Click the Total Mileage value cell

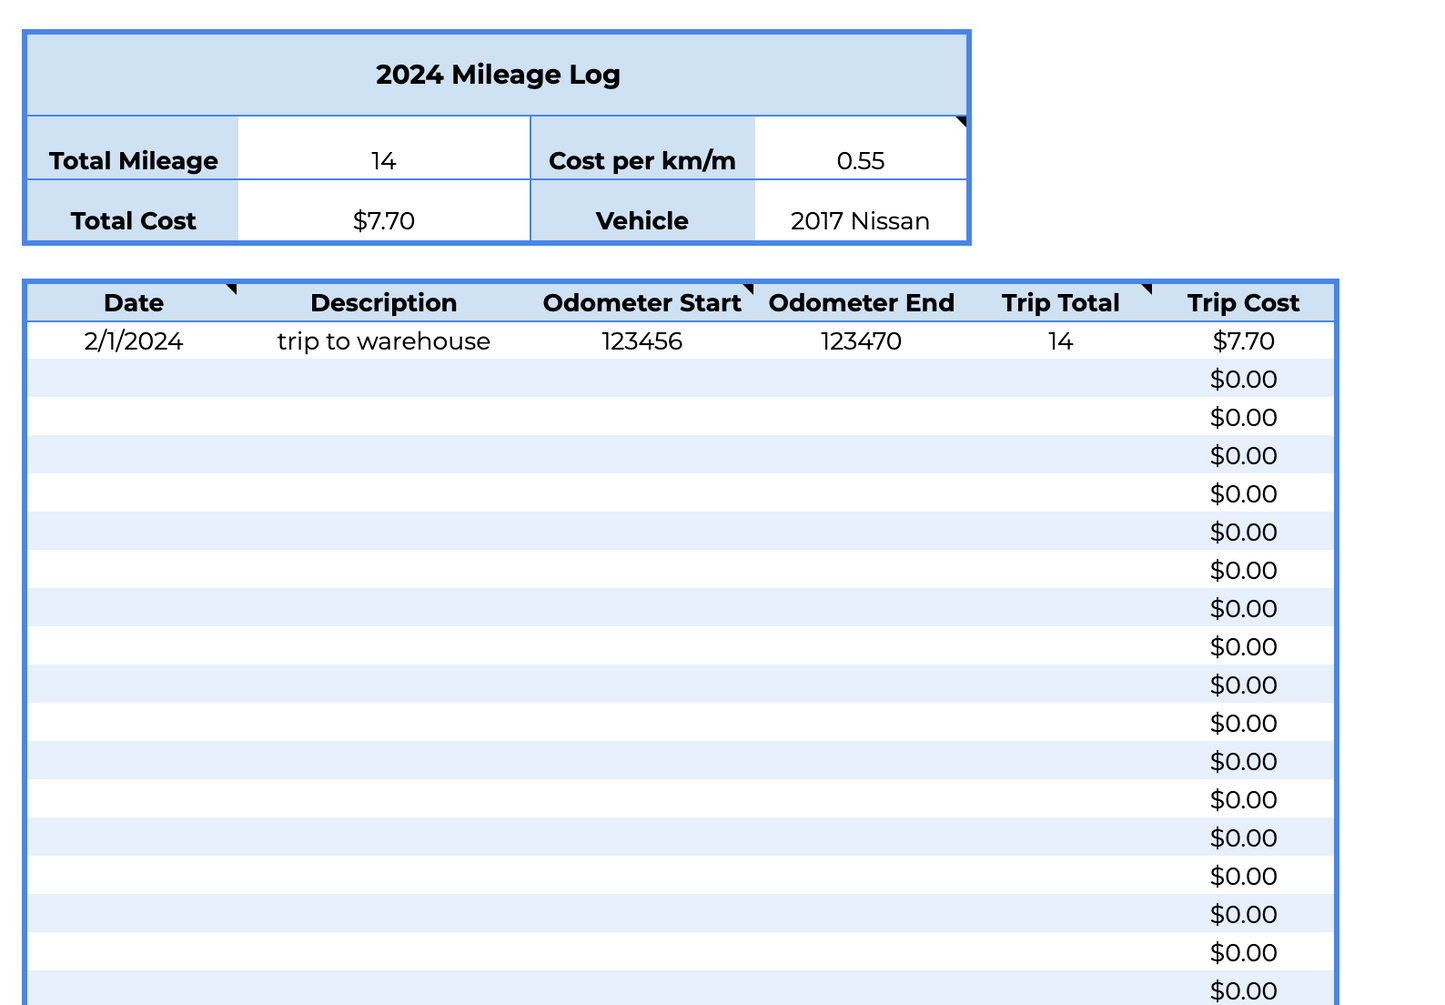383,161
